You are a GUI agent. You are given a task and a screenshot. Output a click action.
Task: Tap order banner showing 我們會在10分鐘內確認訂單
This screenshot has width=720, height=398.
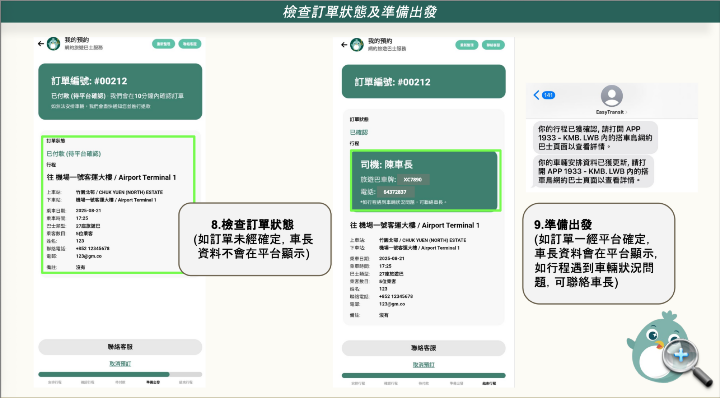[120, 92]
